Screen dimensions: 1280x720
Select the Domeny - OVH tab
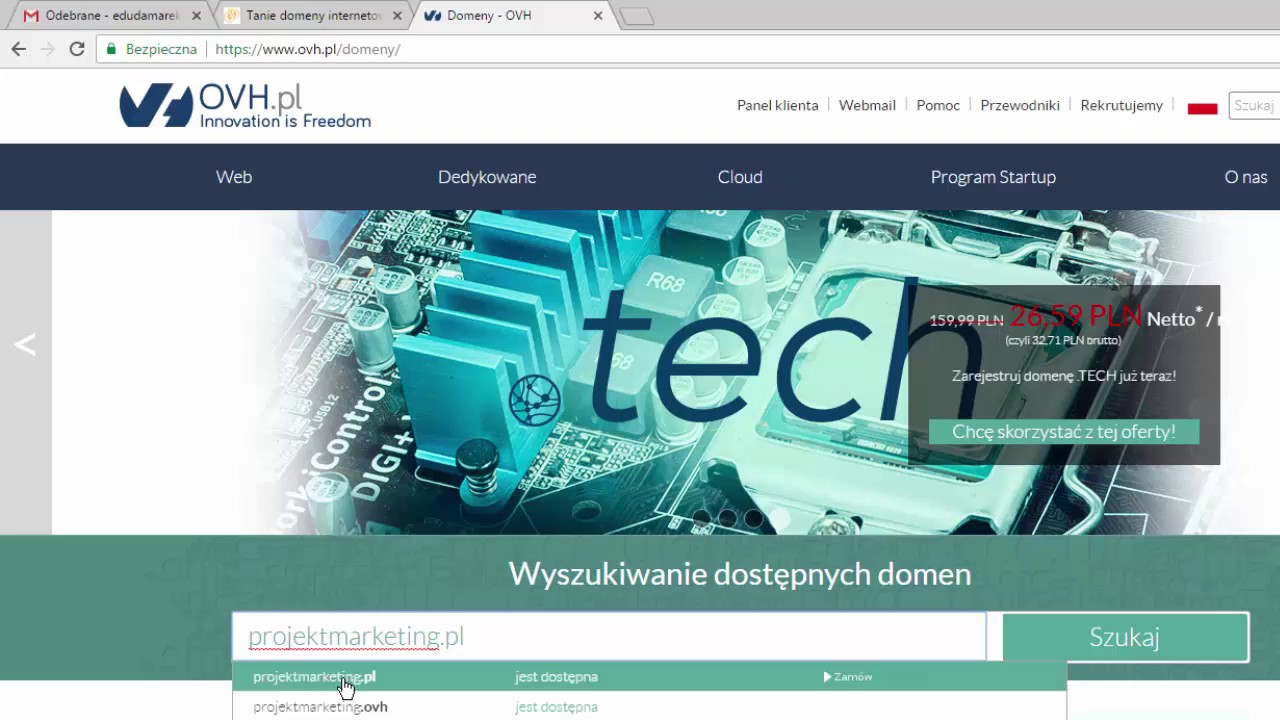(x=515, y=16)
